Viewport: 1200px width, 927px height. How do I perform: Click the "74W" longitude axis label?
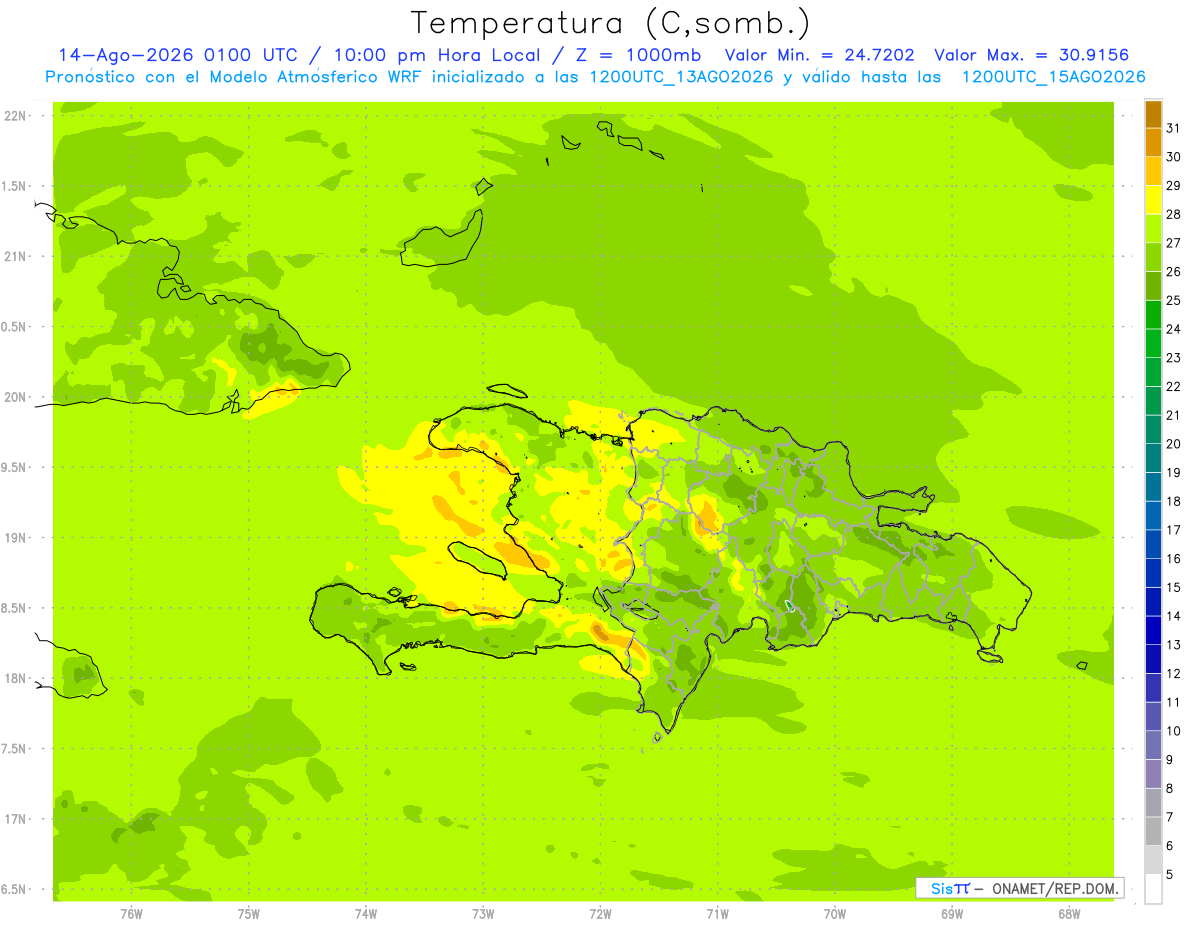[x=366, y=913]
